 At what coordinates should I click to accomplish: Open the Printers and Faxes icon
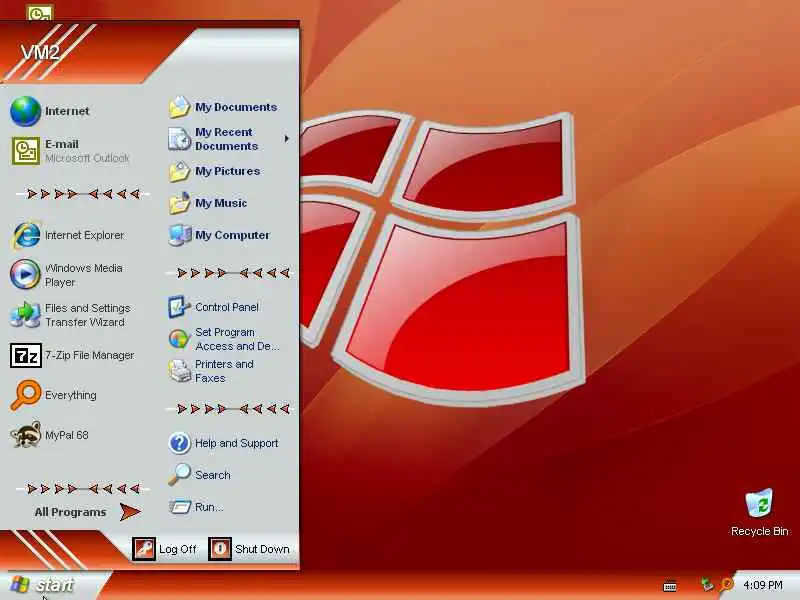point(180,371)
